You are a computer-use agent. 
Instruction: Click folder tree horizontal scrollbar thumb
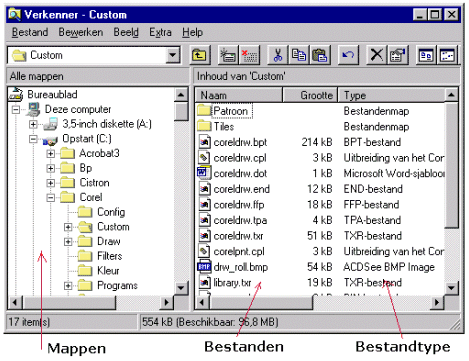pyautogui.click(x=69, y=303)
